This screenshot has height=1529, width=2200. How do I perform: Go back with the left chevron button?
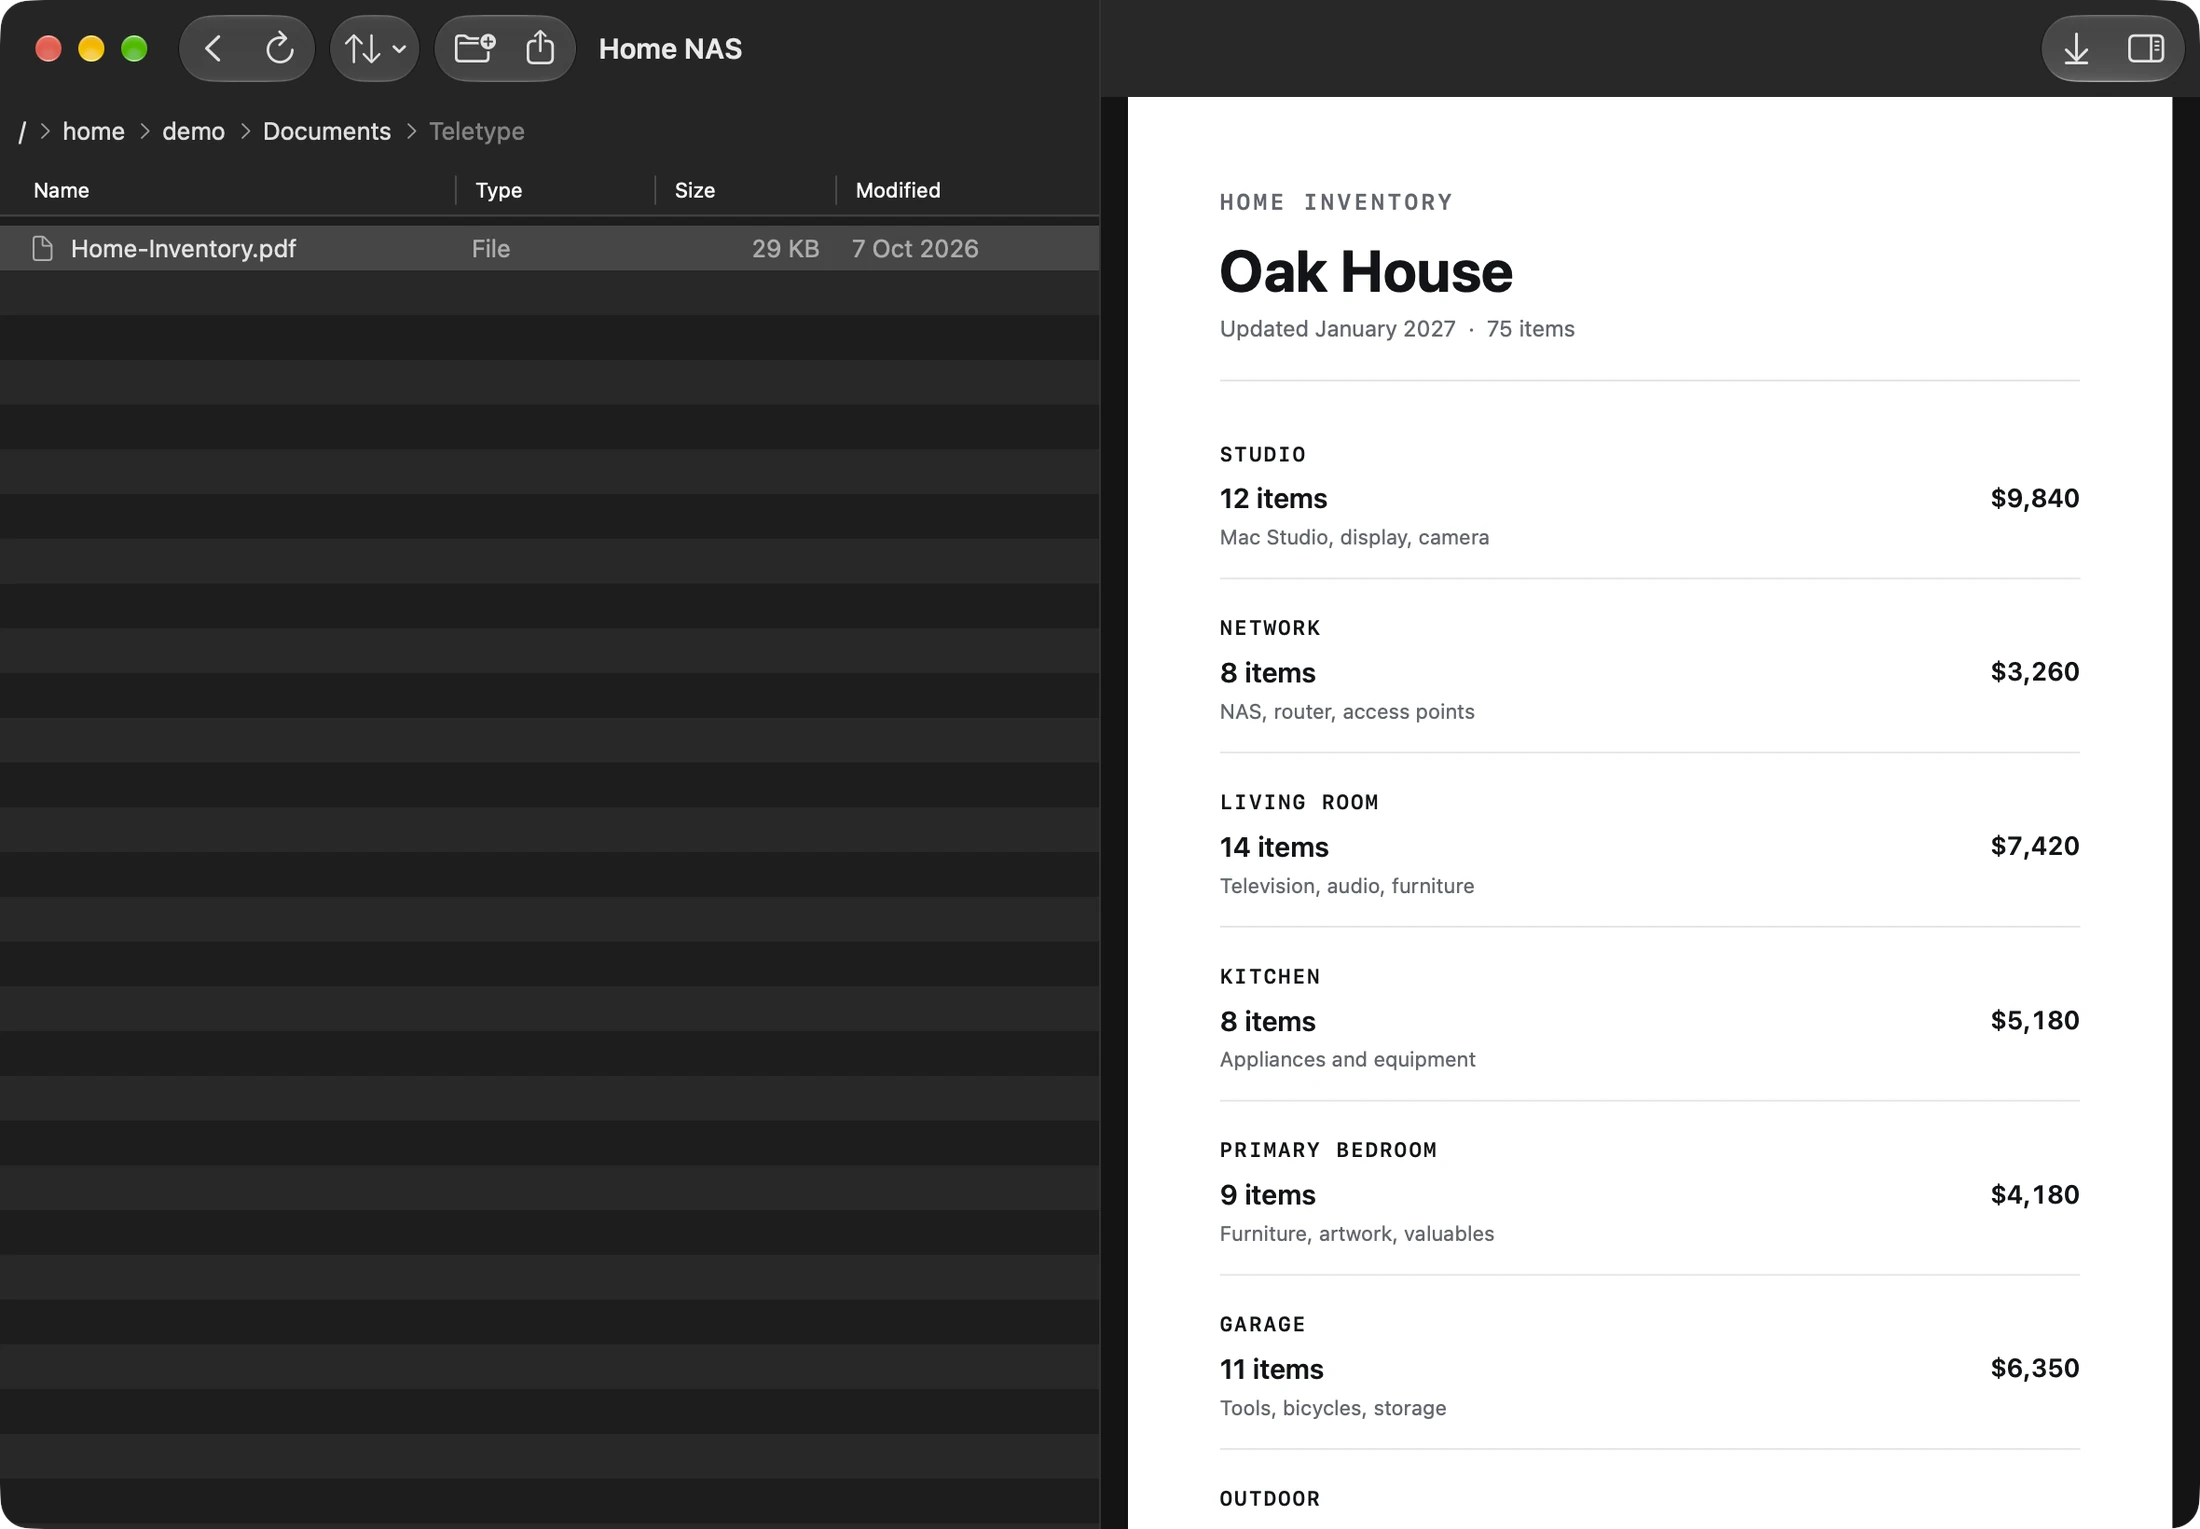pos(213,48)
